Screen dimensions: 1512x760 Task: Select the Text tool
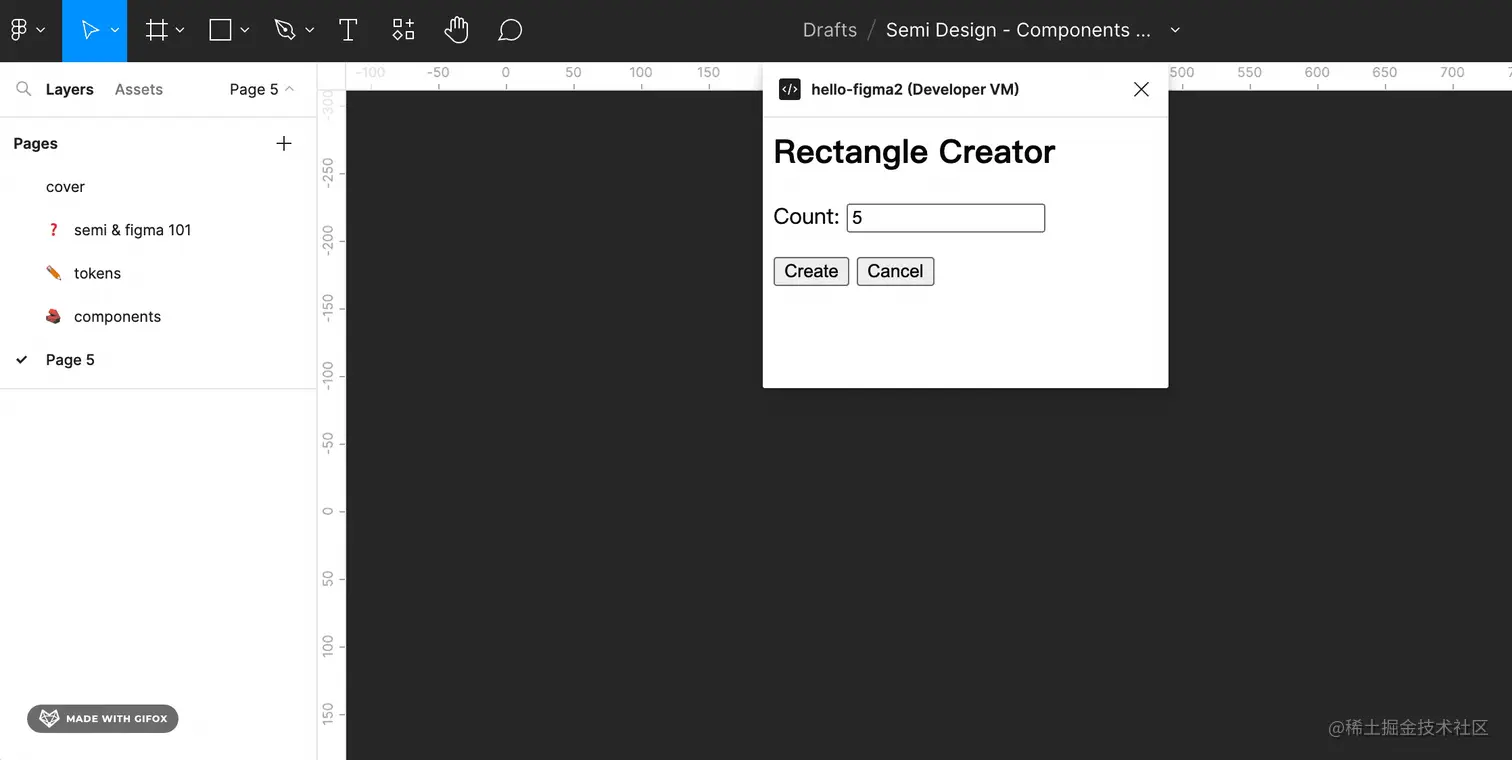348,30
